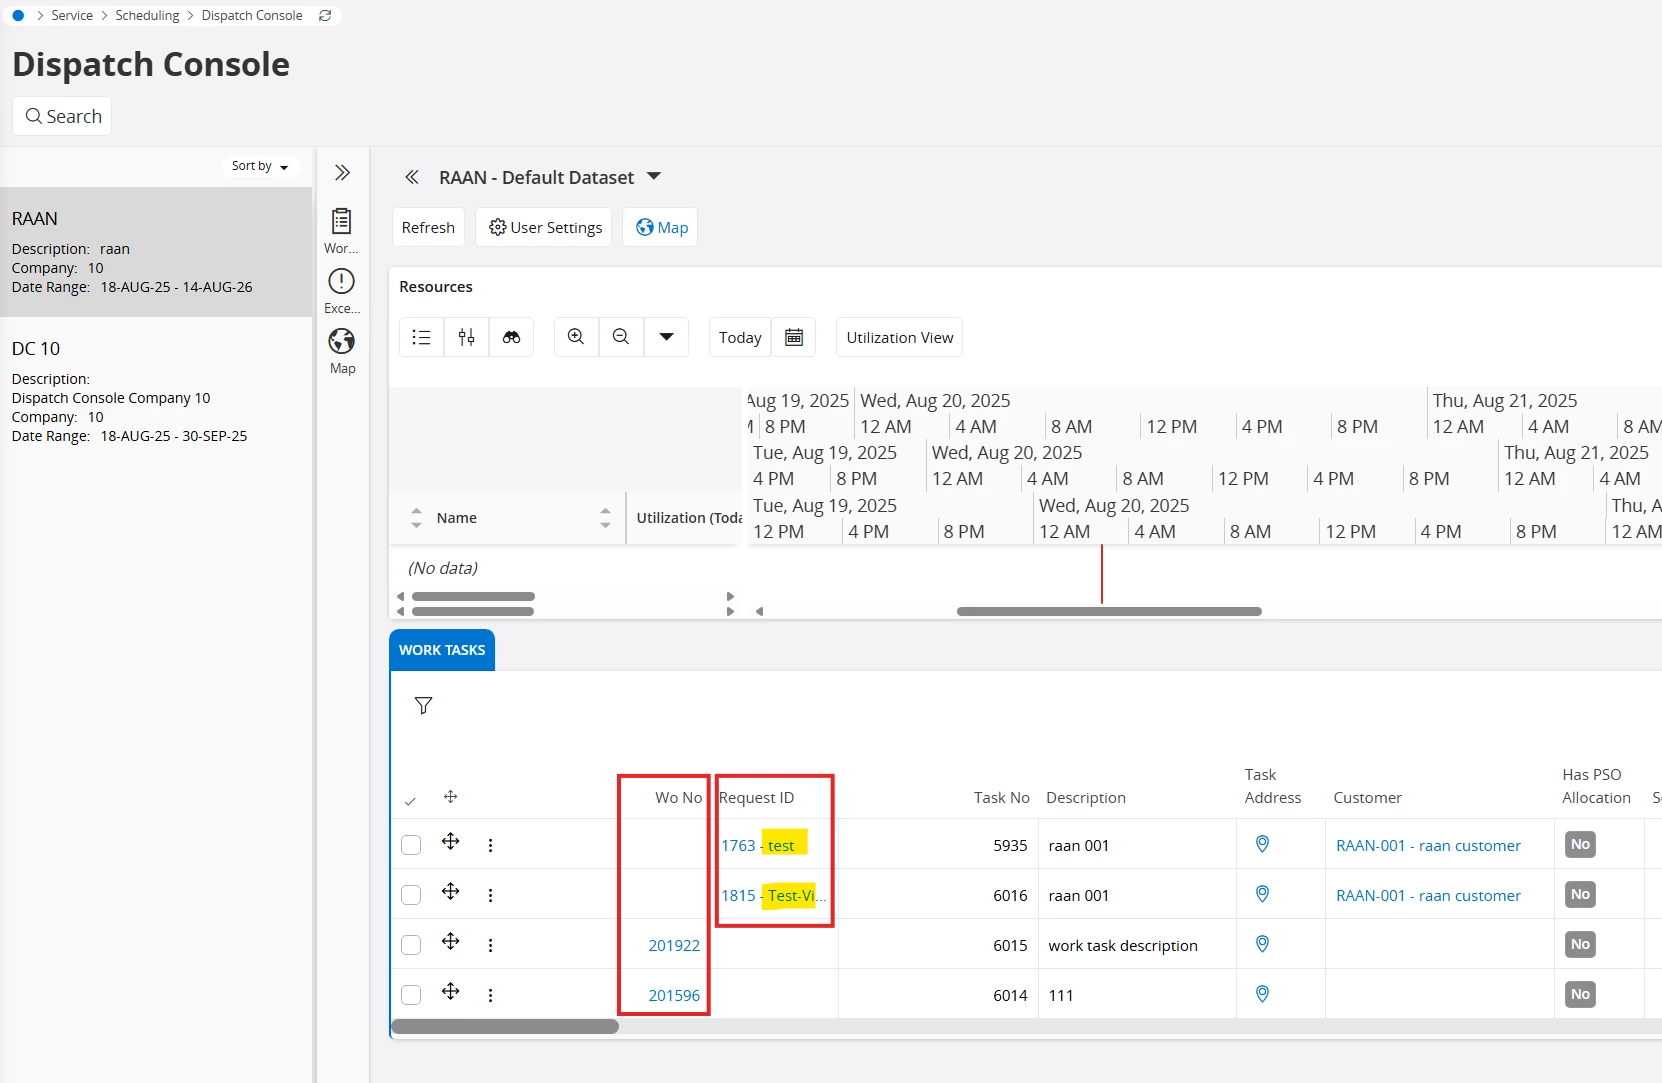The image size is (1662, 1083).
Task: Switch to Utilization View
Action: coord(900,337)
